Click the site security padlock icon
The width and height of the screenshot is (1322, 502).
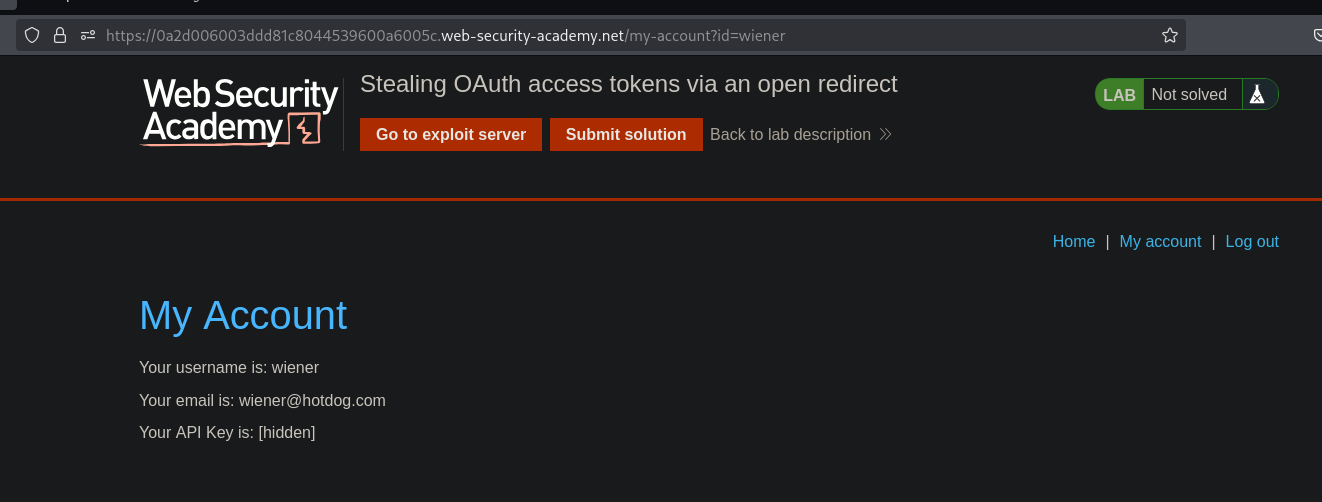[60, 35]
